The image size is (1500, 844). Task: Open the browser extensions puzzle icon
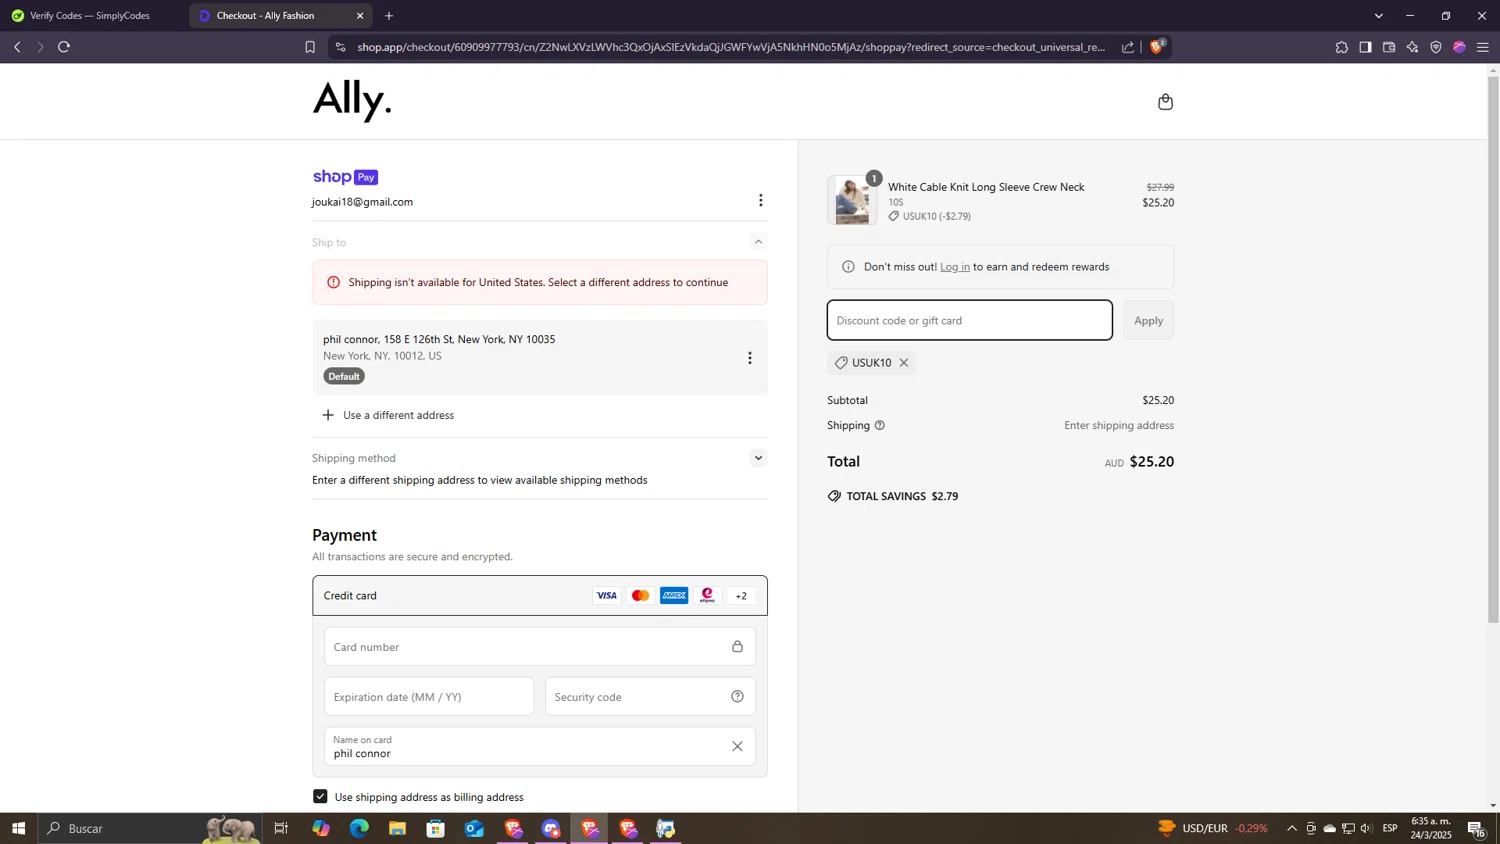pyautogui.click(x=1341, y=47)
